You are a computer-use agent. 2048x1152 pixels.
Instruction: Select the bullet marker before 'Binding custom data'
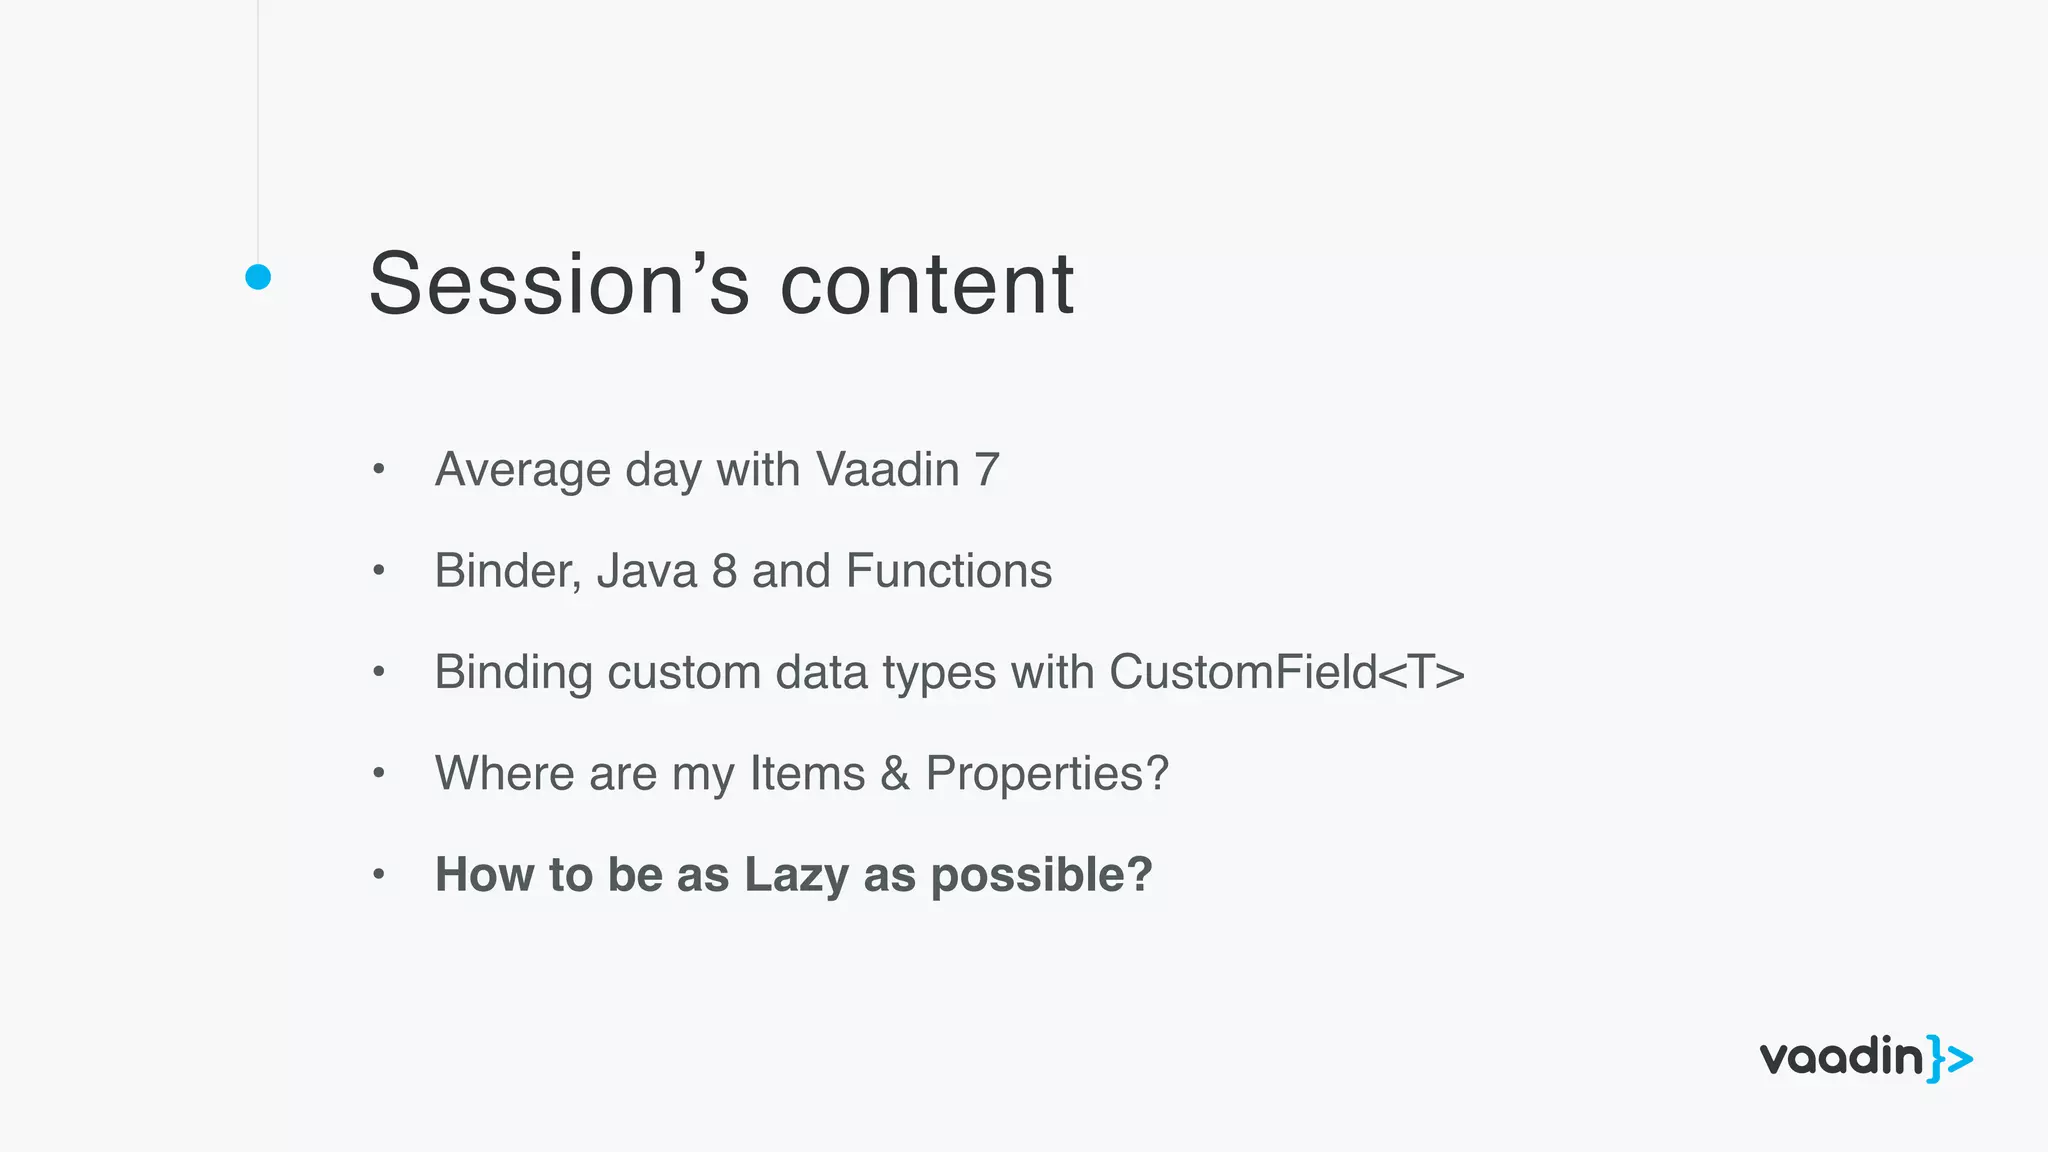[378, 671]
